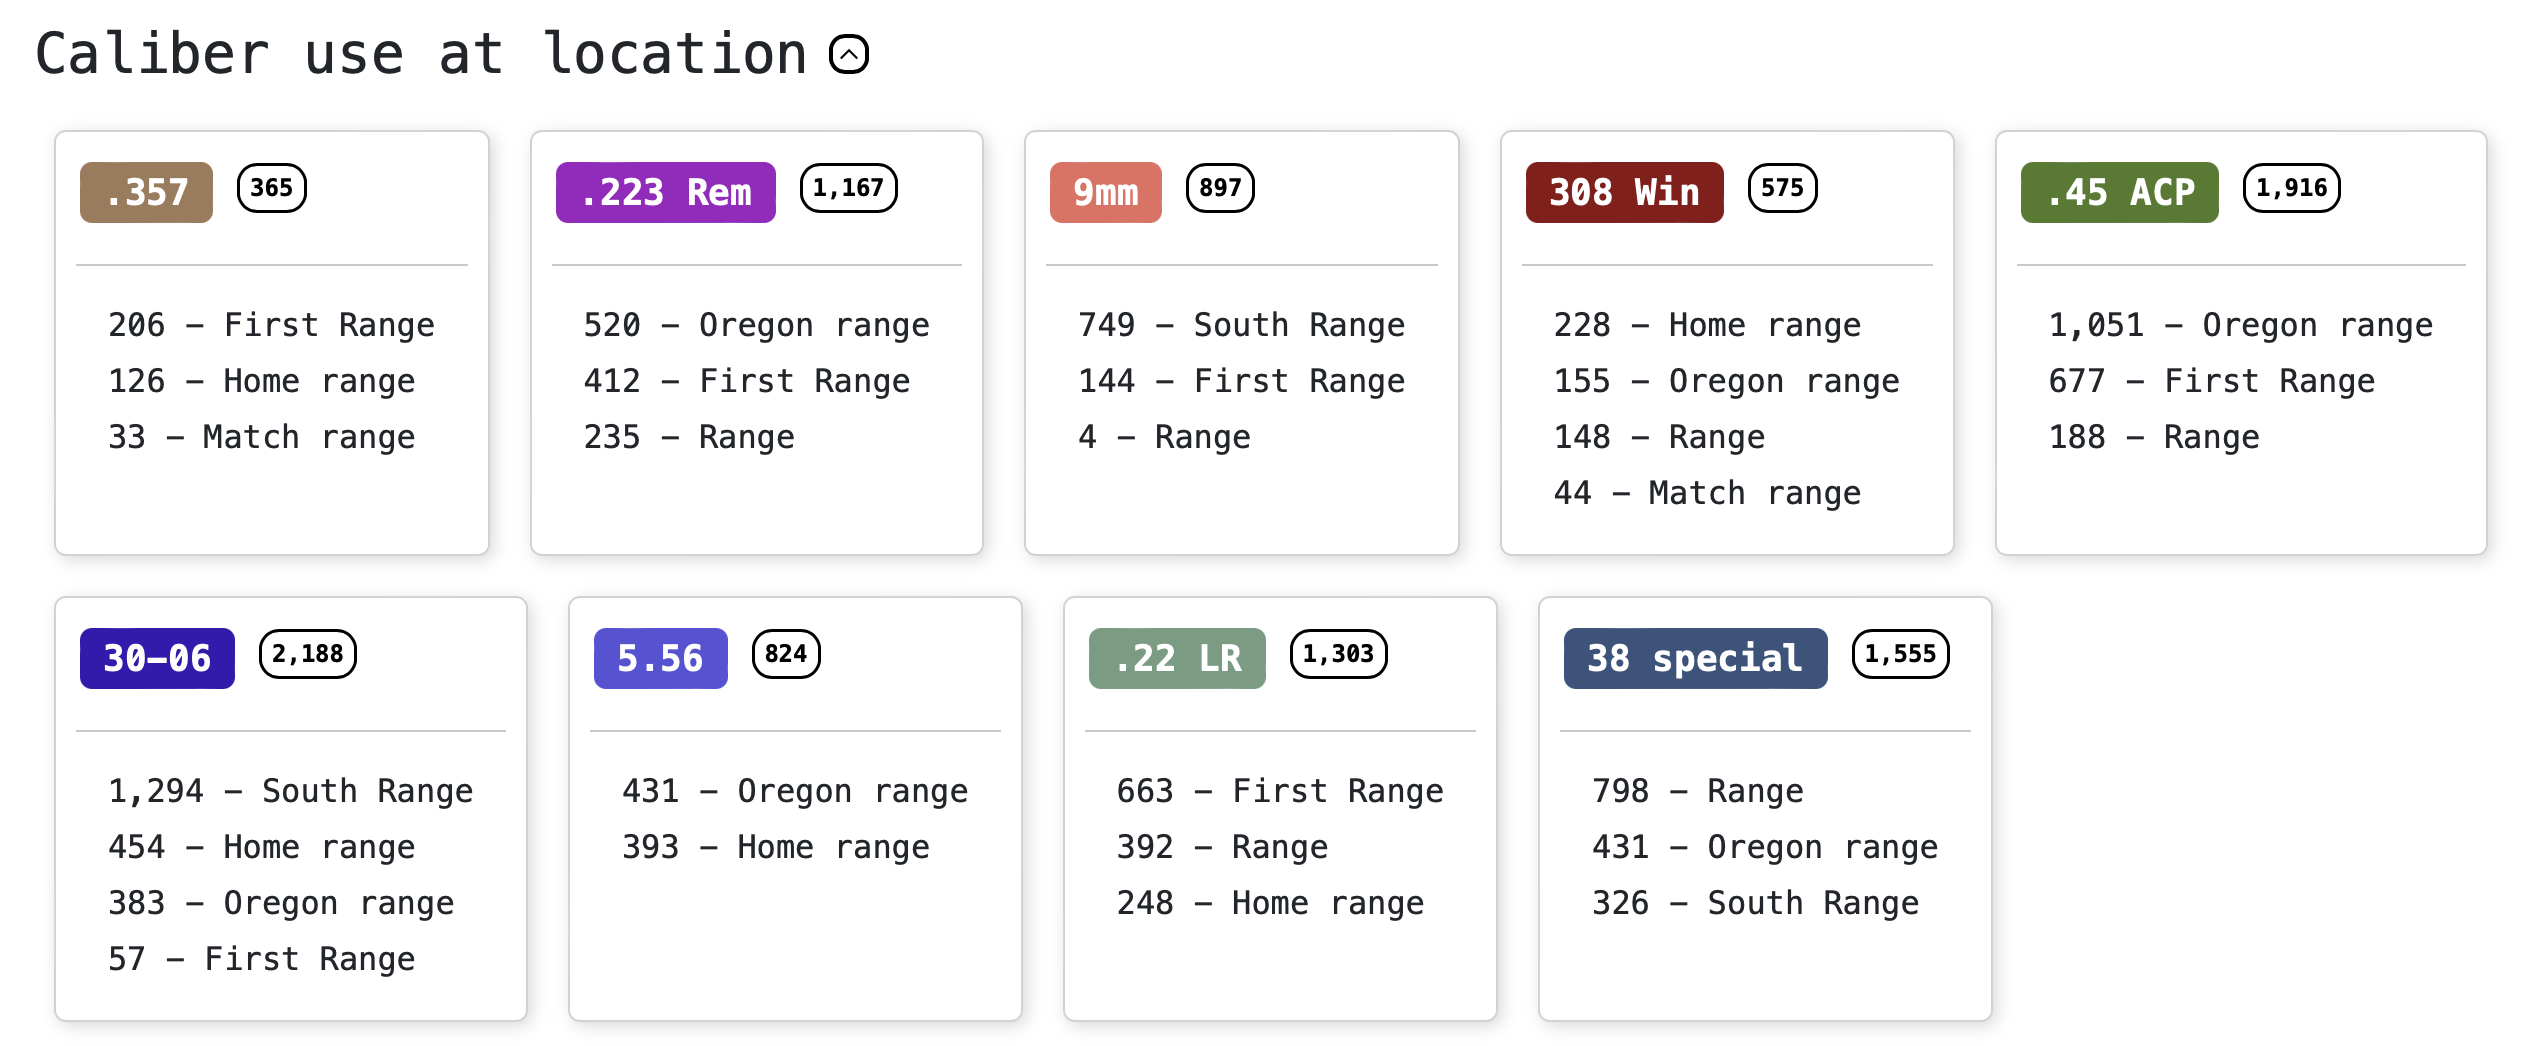This screenshot has width=2538, height=1046.
Task: Click the .357 caliber tag
Action: pyautogui.click(x=146, y=192)
